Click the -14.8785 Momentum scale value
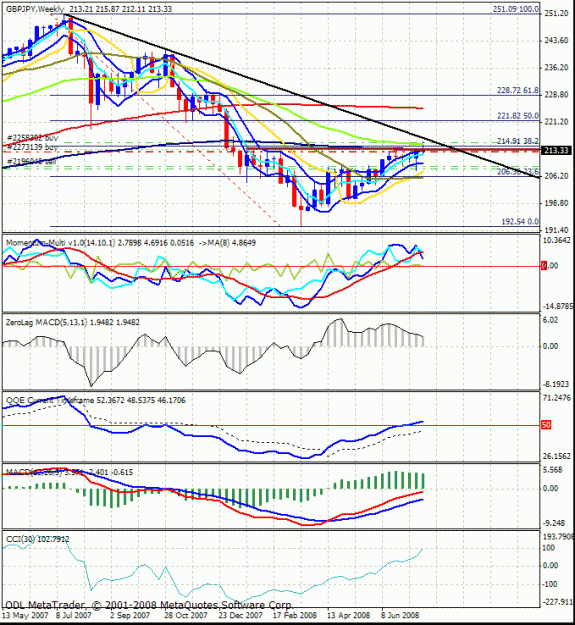This screenshot has width=575, height=625. pyautogui.click(x=558, y=307)
